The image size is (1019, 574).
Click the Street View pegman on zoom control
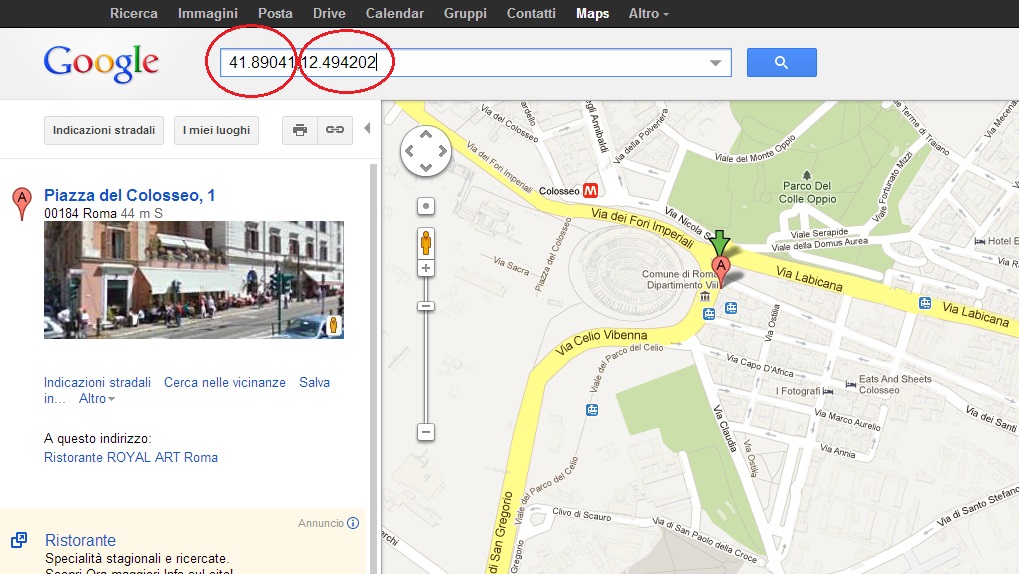coord(426,243)
